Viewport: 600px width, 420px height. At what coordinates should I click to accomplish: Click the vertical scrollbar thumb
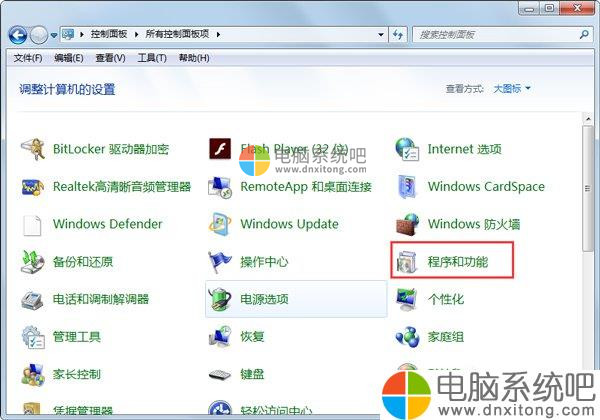point(588,188)
